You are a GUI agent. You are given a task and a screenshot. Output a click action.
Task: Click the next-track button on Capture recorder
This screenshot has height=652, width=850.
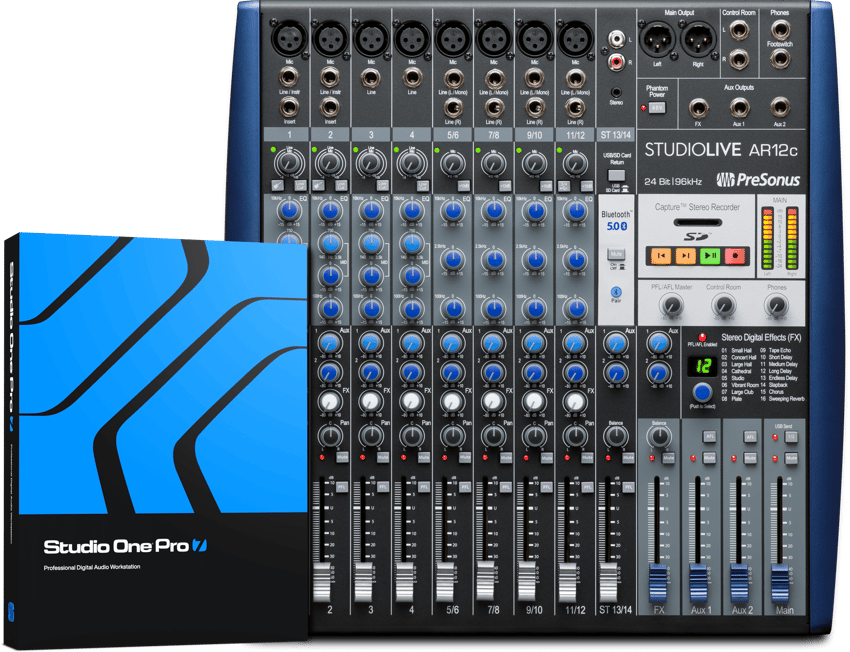[685, 255]
